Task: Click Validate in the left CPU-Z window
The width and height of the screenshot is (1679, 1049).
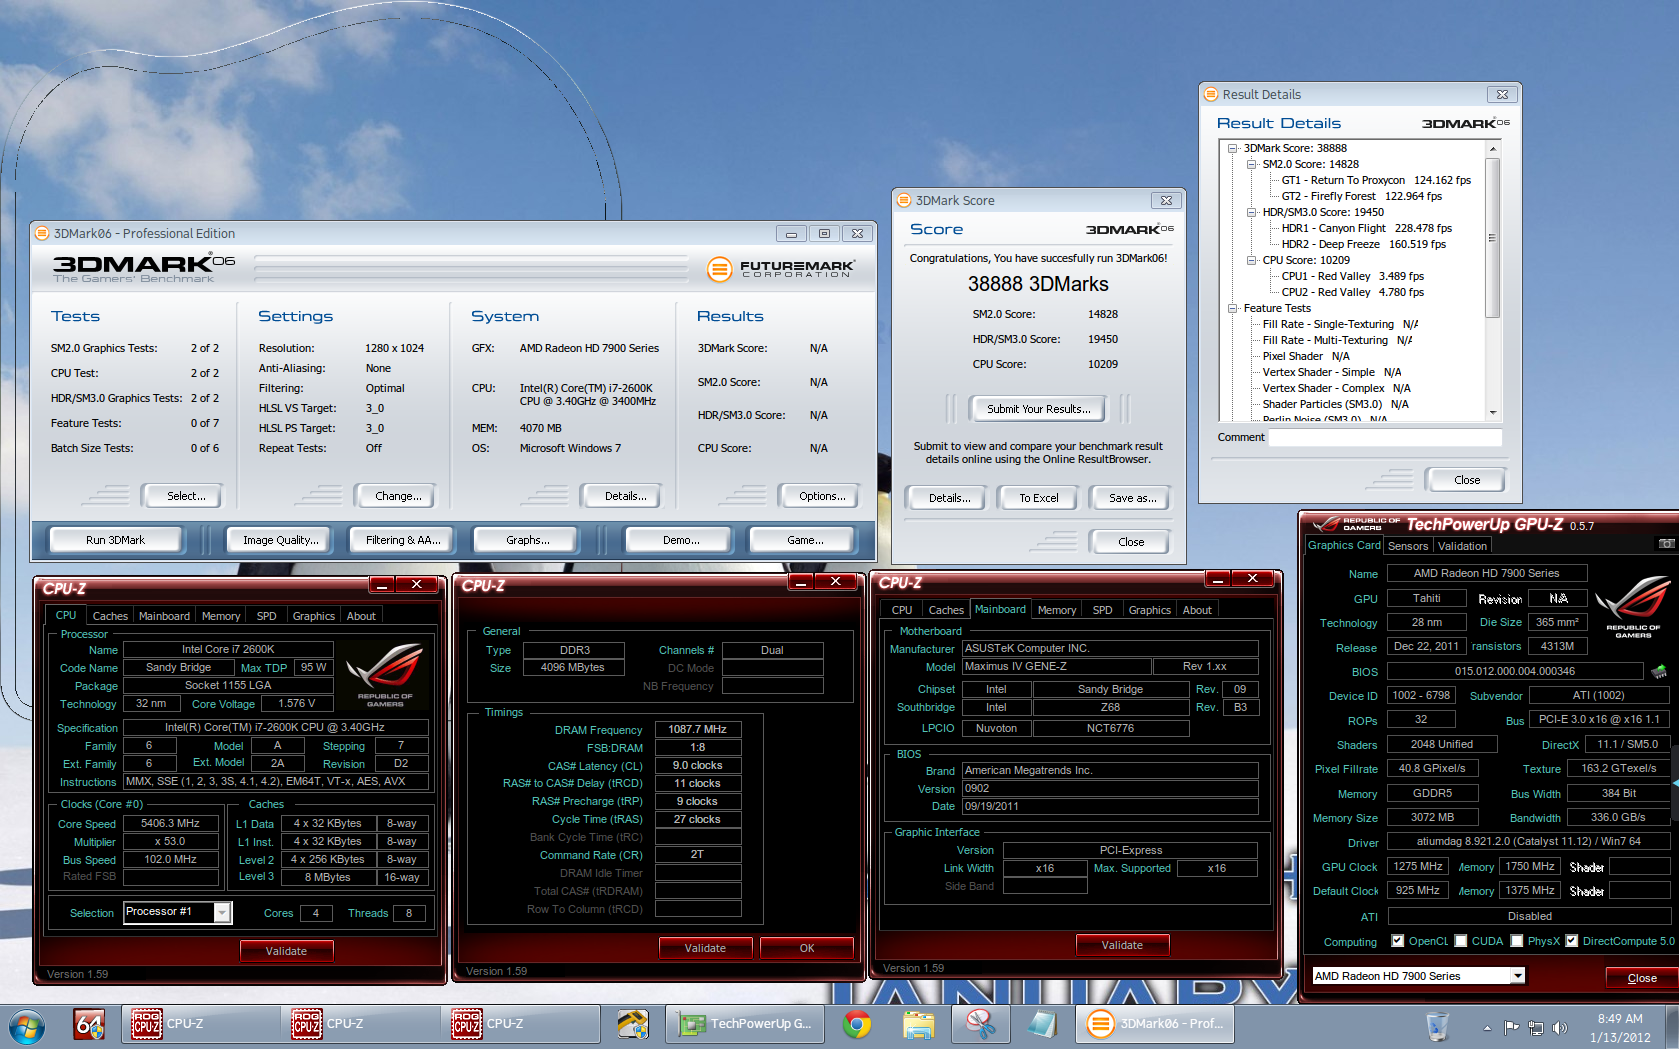Action: pyautogui.click(x=286, y=951)
